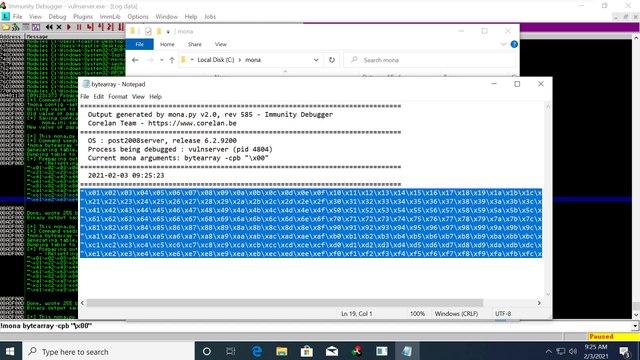640x360 pixels.
Task: Click the Step into icon in debugger toolbar
Action: (x=90, y=27)
